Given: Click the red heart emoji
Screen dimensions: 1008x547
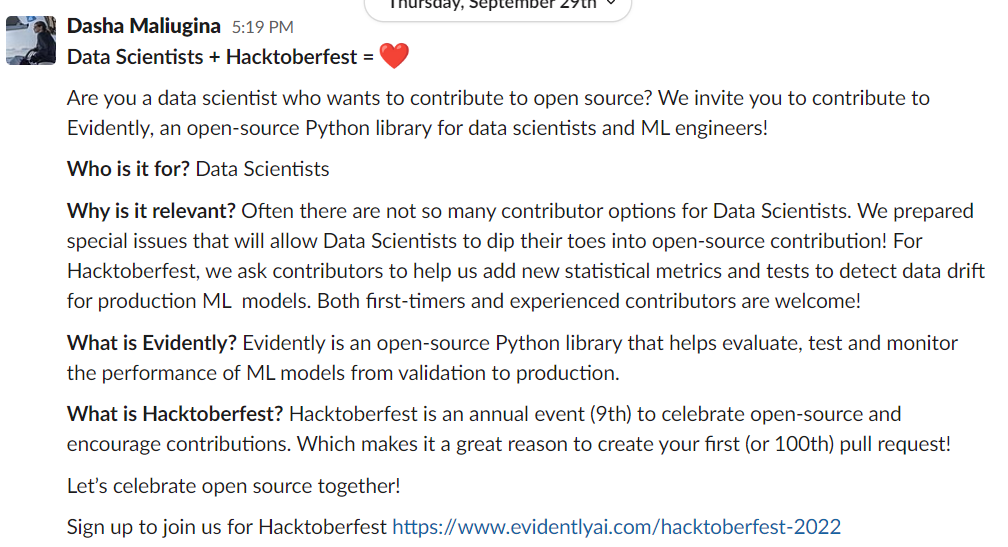Looking at the screenshot, I should pos(394,57).
